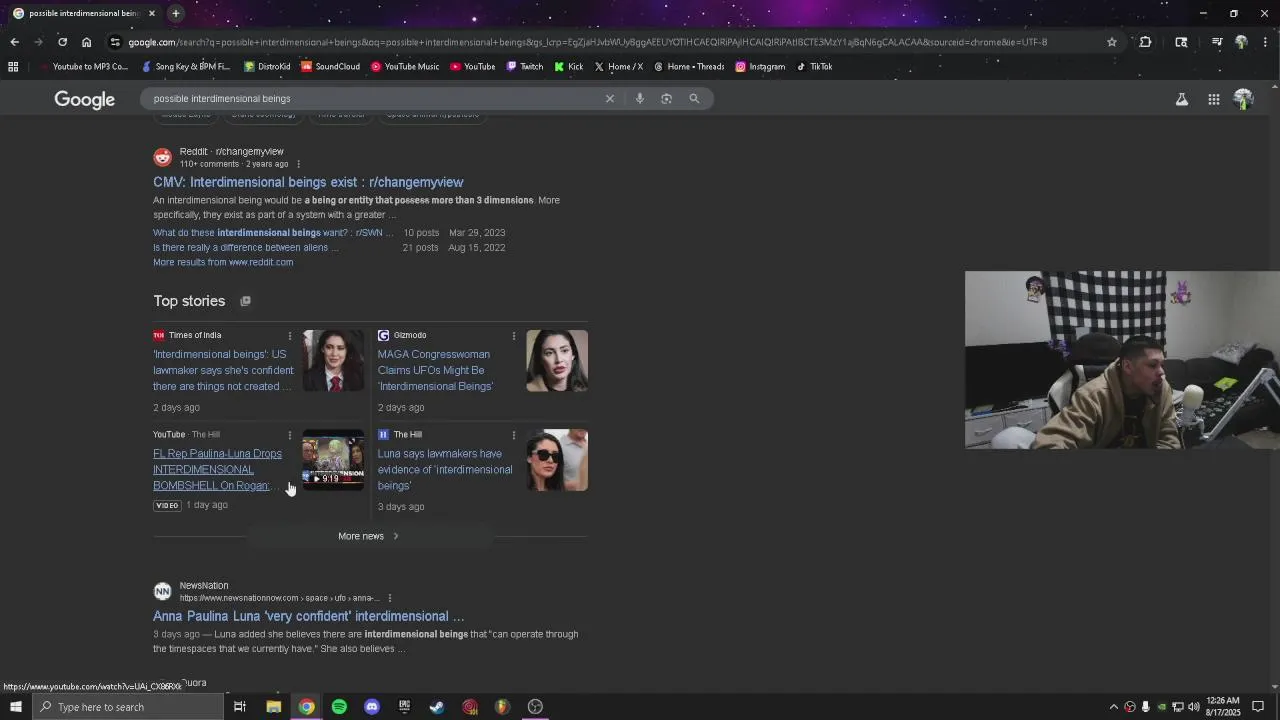The image size is (1280, 720).
Task: Open OBS Studio from the taskbar
Action: [535, 707]
